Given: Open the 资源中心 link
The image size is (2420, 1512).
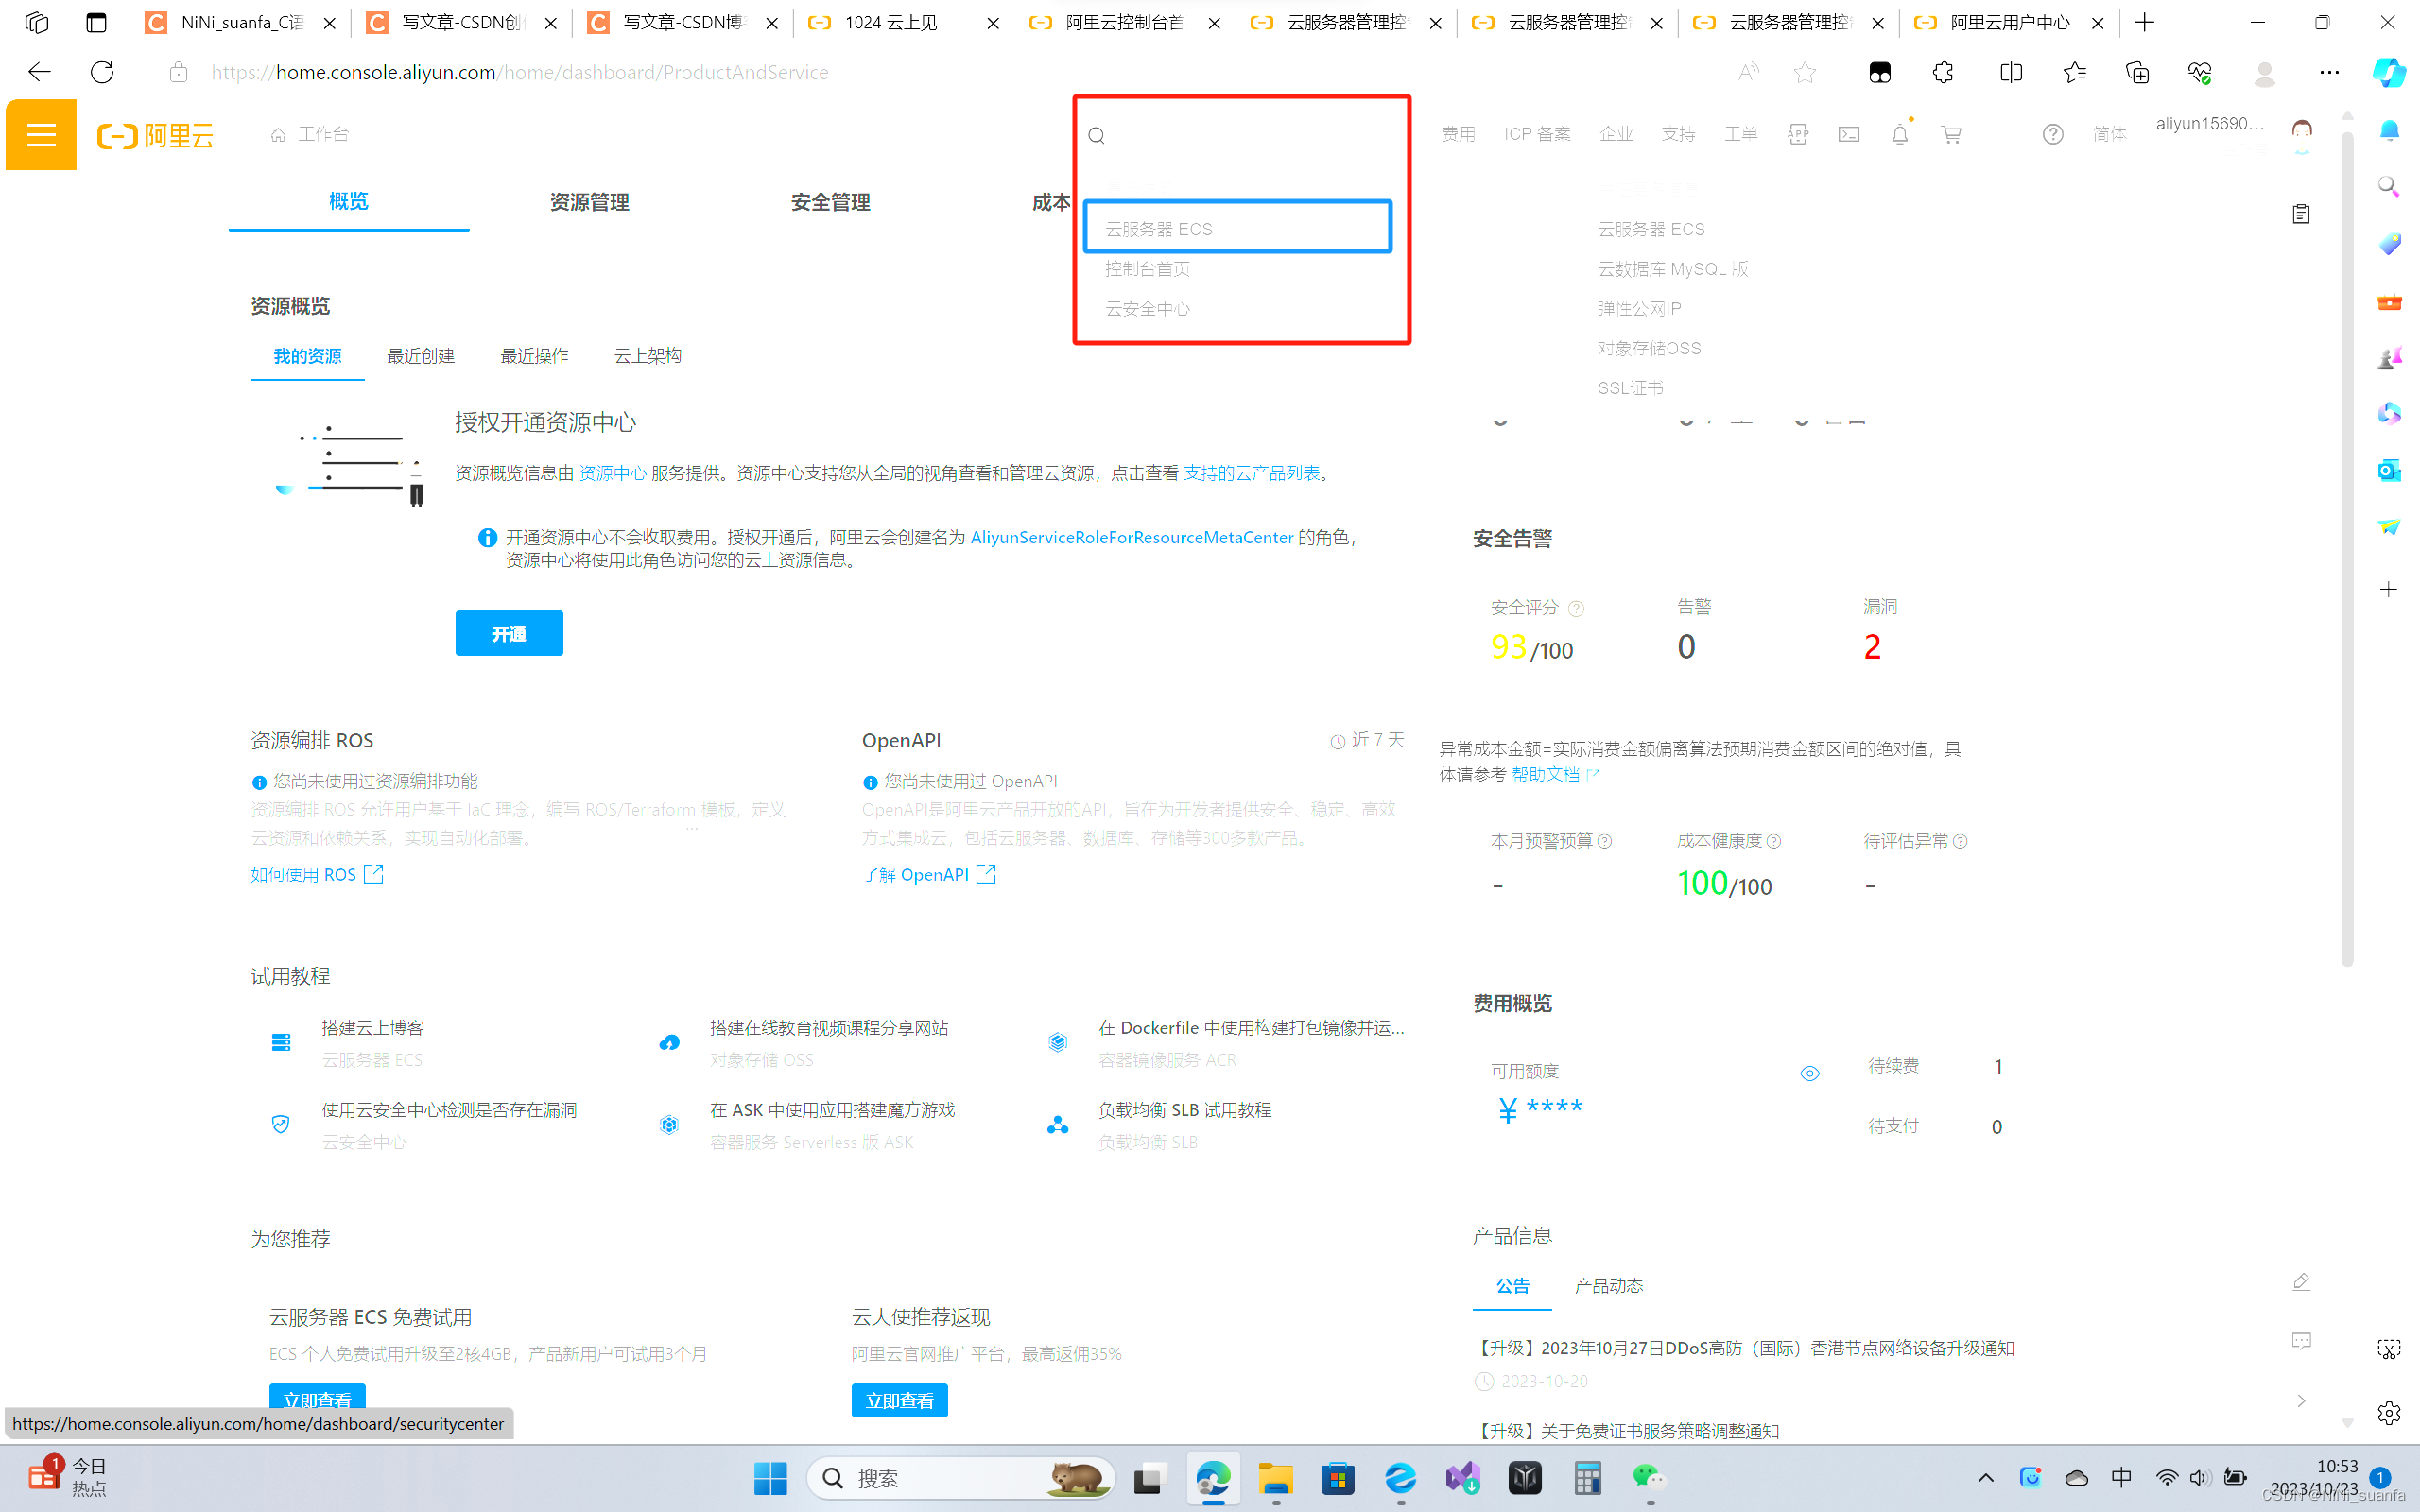Looking at the screenshot, I should click(613, 473).
